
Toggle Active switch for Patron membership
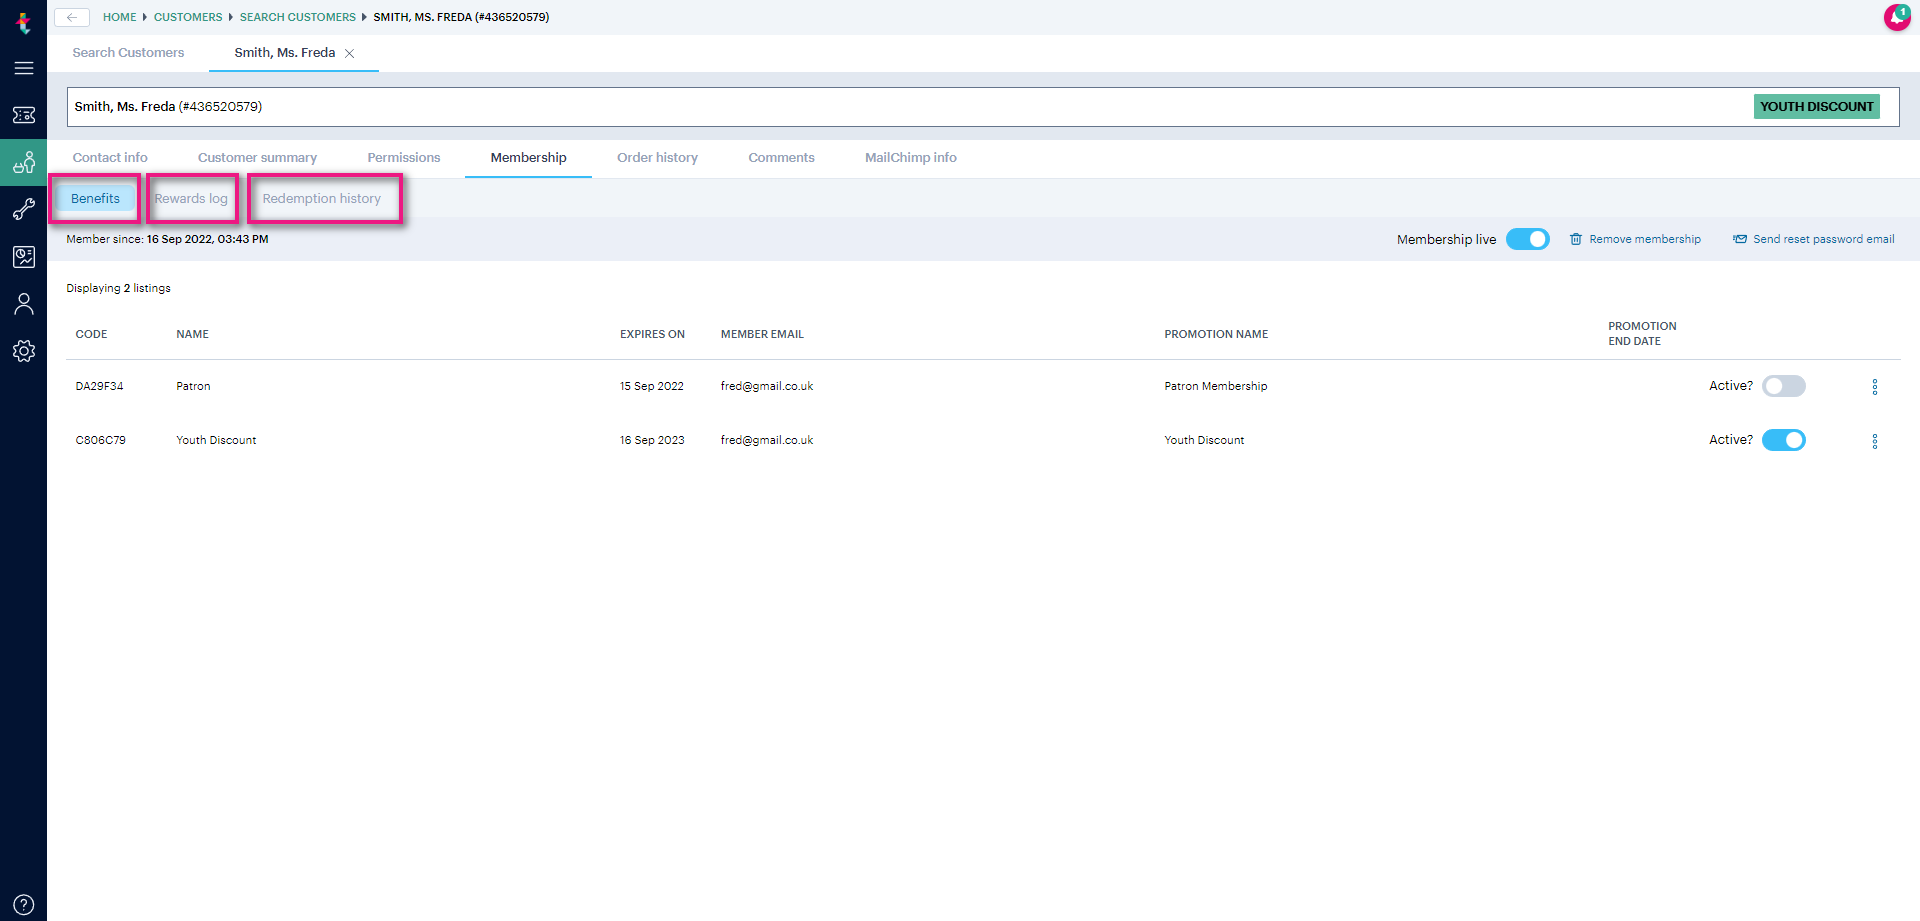coord(1783,386)
